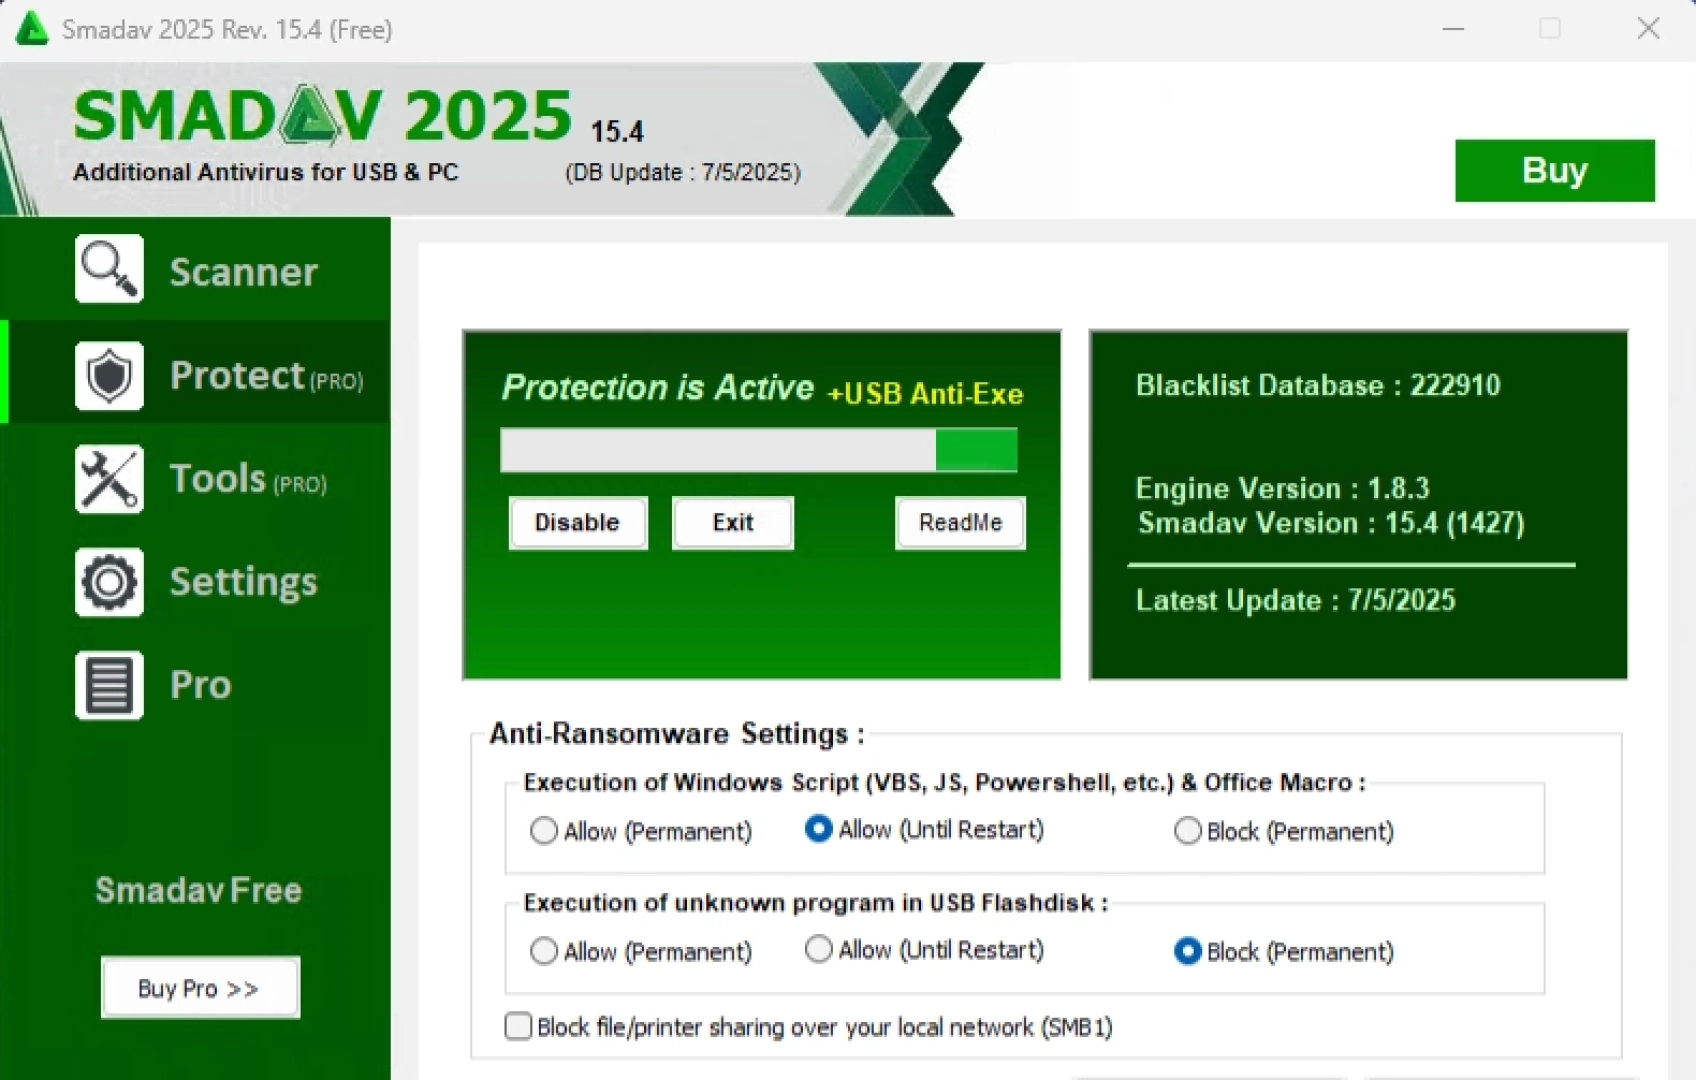The height and width of the screenshot is (1080, 1696).
Task: Close the Smadav window
Action: [1649, 28]
